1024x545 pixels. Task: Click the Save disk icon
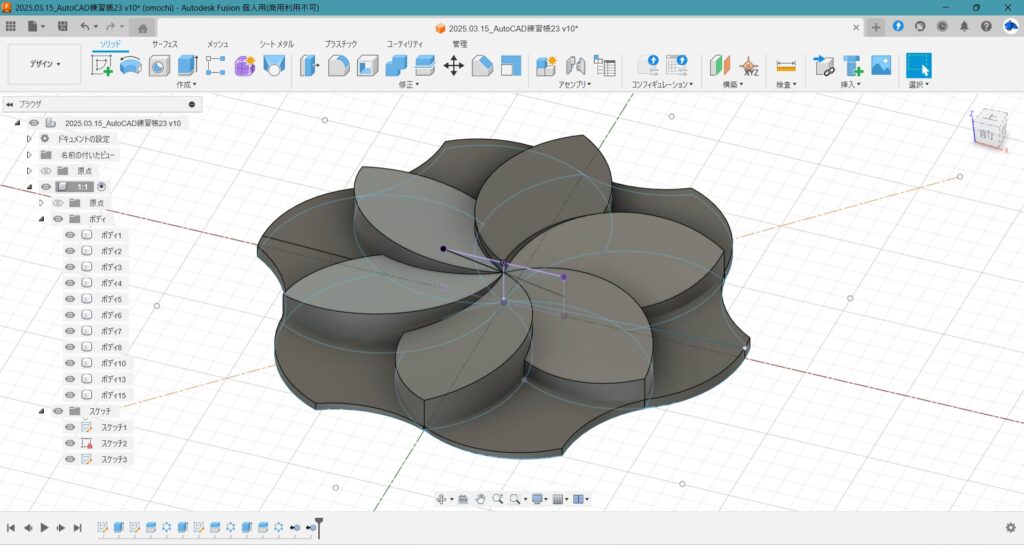pos(63,26)
